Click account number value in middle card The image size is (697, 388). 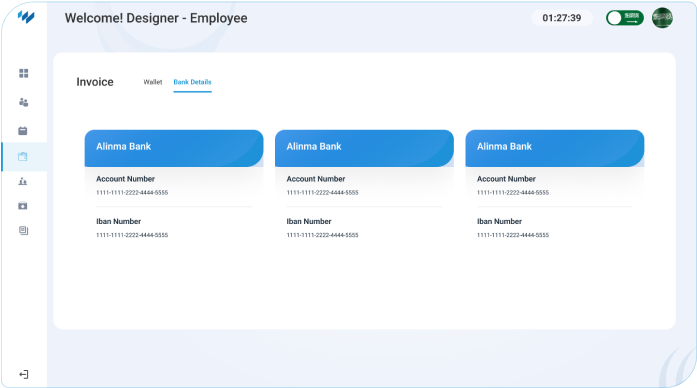click(322, 192)
